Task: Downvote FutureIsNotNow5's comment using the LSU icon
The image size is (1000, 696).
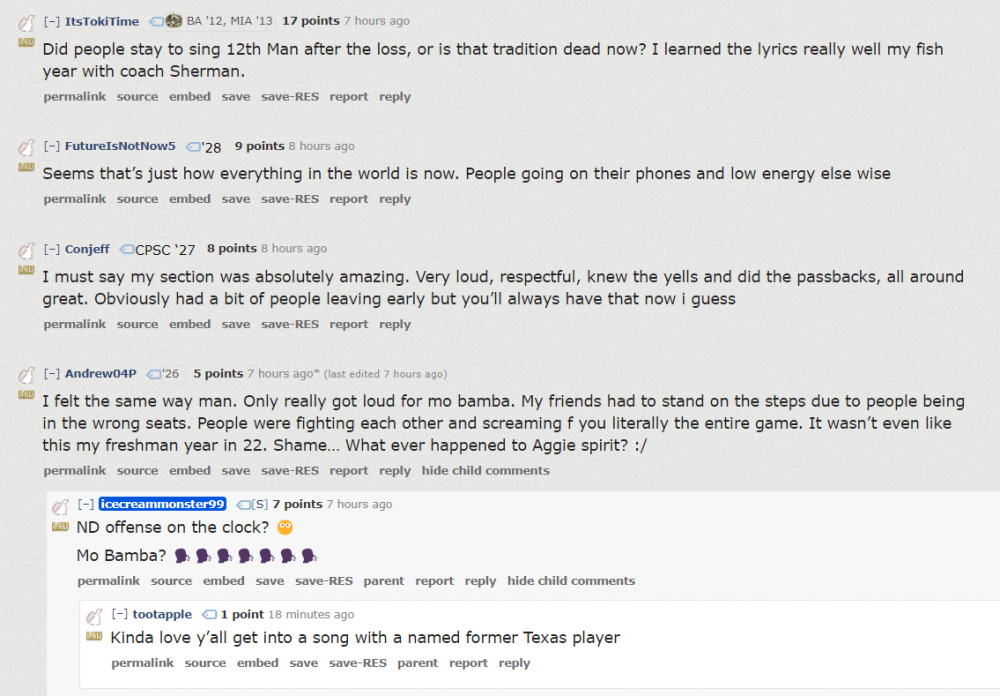Action: (x=26, y=167)
